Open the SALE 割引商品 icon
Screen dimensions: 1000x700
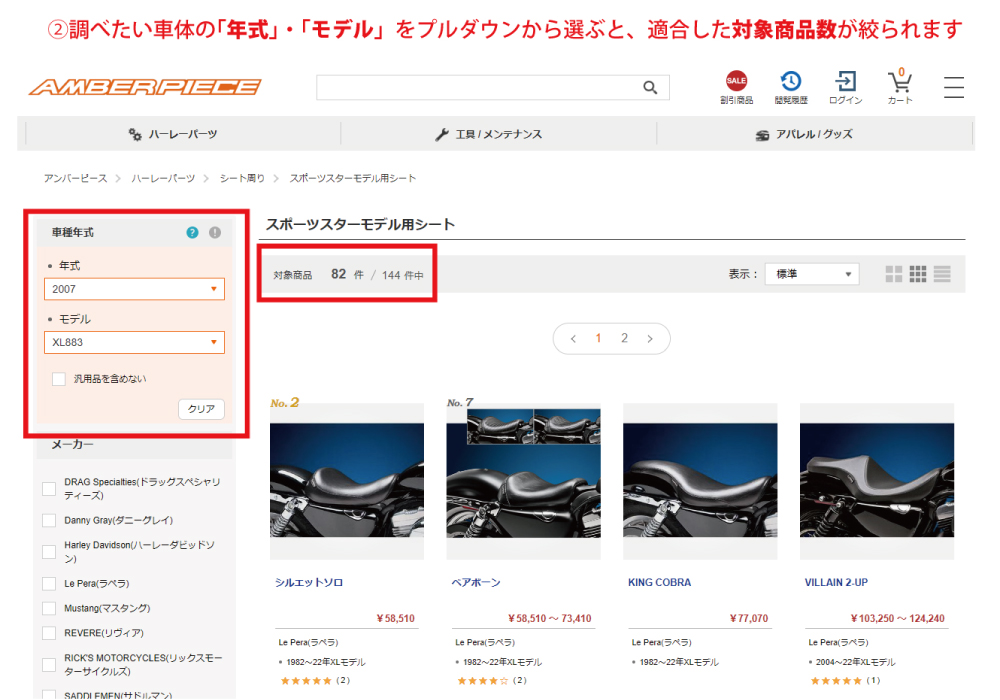(x=736, y=87)
